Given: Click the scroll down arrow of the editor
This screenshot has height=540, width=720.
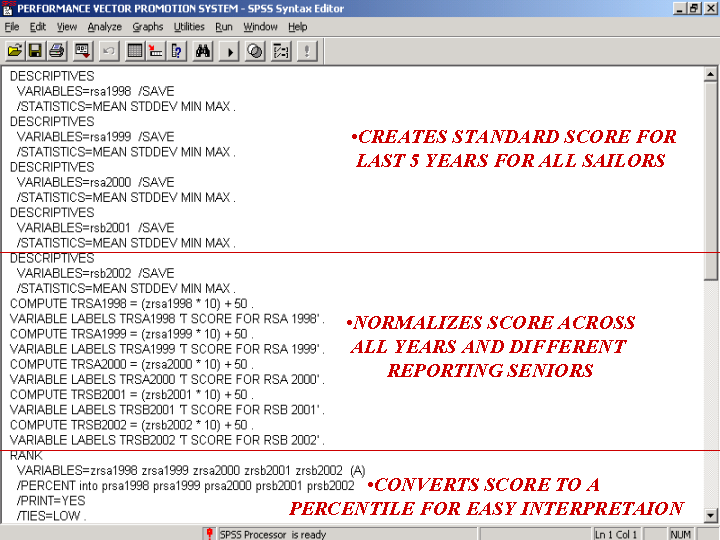Looking at the screenshot, I should pos(710,515).
